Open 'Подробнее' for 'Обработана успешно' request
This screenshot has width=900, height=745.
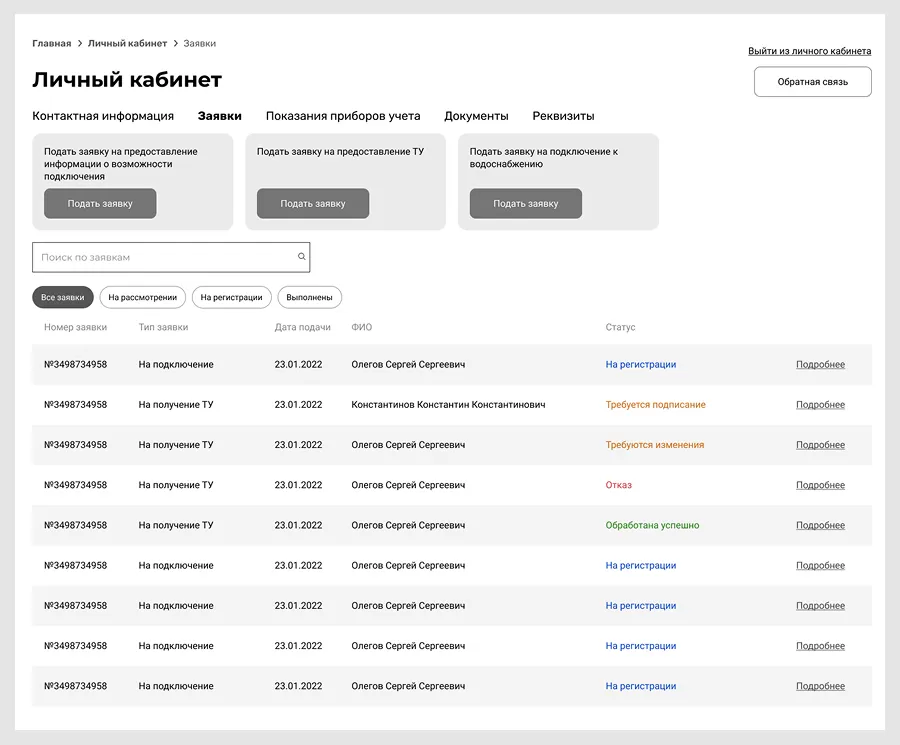tap(820, 525)
